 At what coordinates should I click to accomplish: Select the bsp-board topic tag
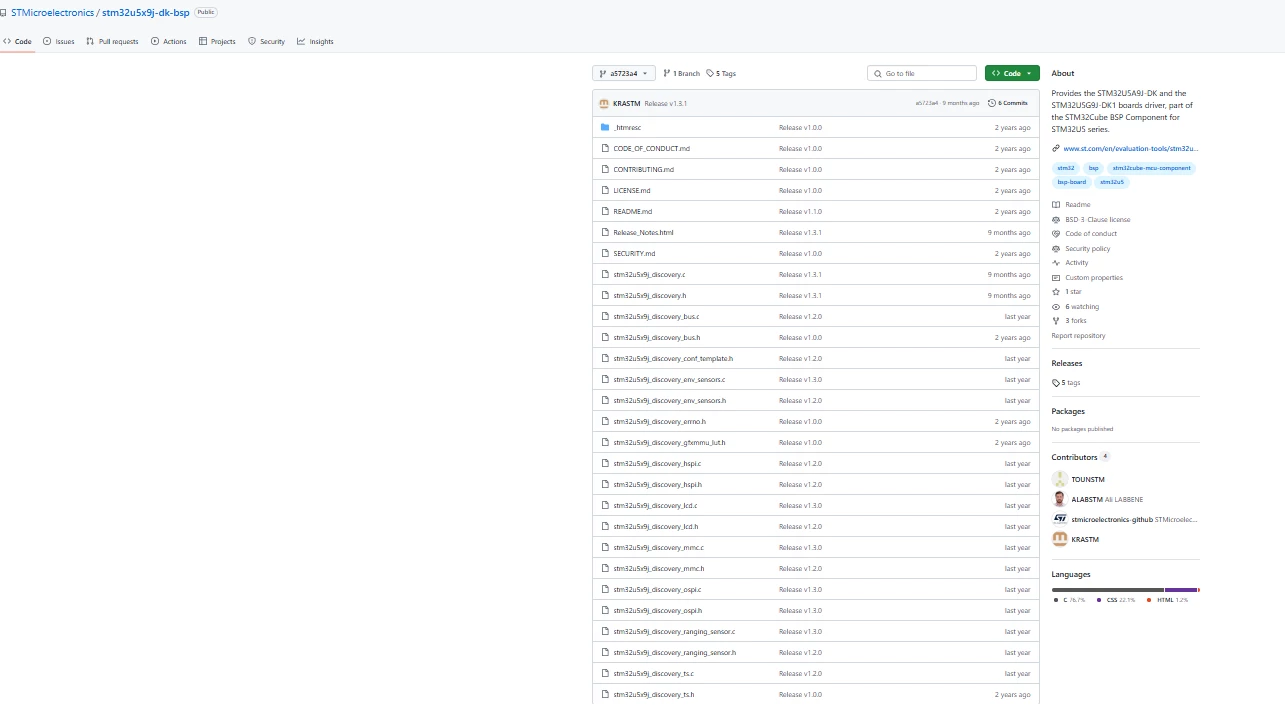click(1071, 182)
